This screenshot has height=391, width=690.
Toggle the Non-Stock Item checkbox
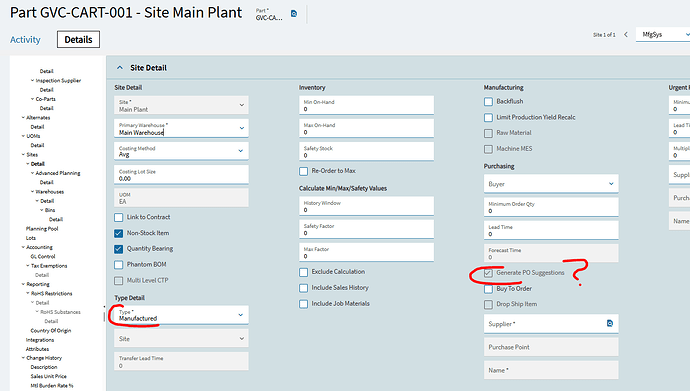tap(118, 233)
